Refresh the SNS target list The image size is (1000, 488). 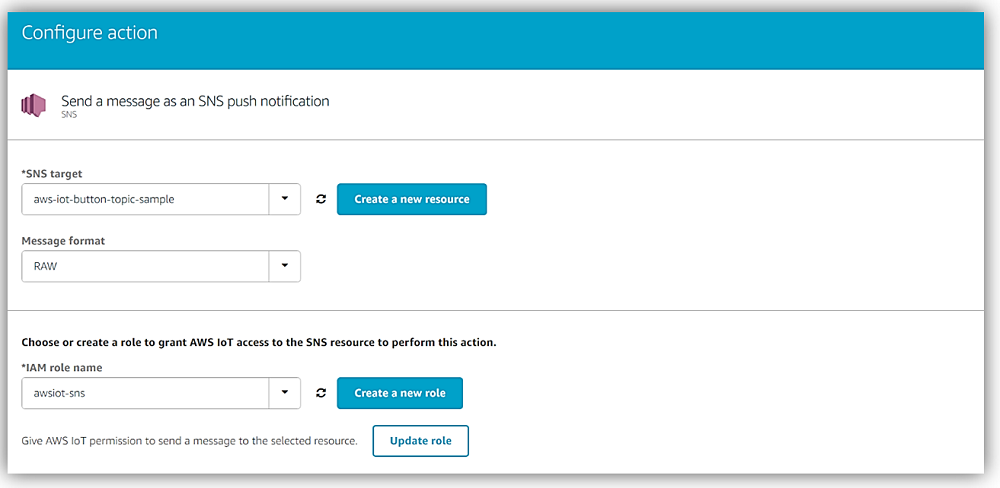[x=321, y=199]
